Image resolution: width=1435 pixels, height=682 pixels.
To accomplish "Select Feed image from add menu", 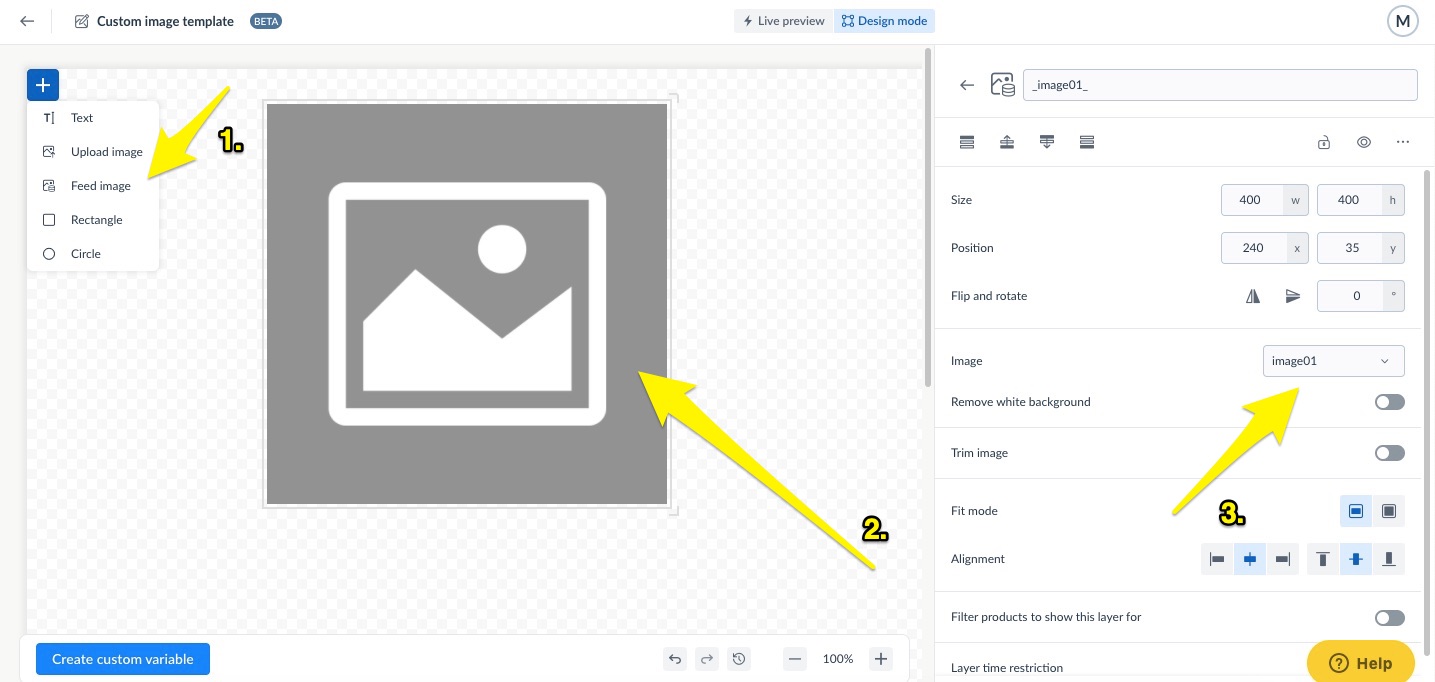I will [x=100, y=186].
